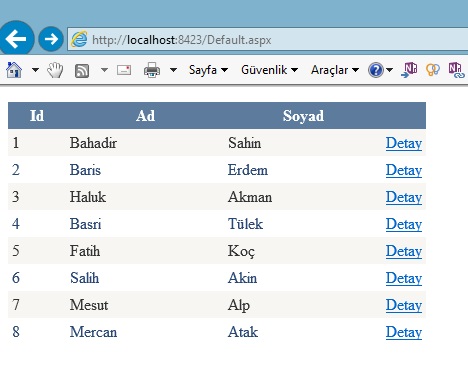
Task: Click the surname cell Alp
Action: pyautogui.click(x=239, y=306)
